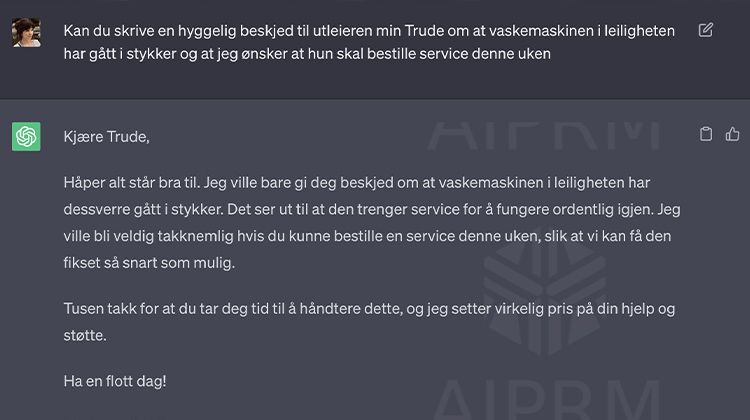Click the line starting "ville bli veldig takknemlig"
Viewport: 750px width, 420px height.
click(x=381, y=238)
